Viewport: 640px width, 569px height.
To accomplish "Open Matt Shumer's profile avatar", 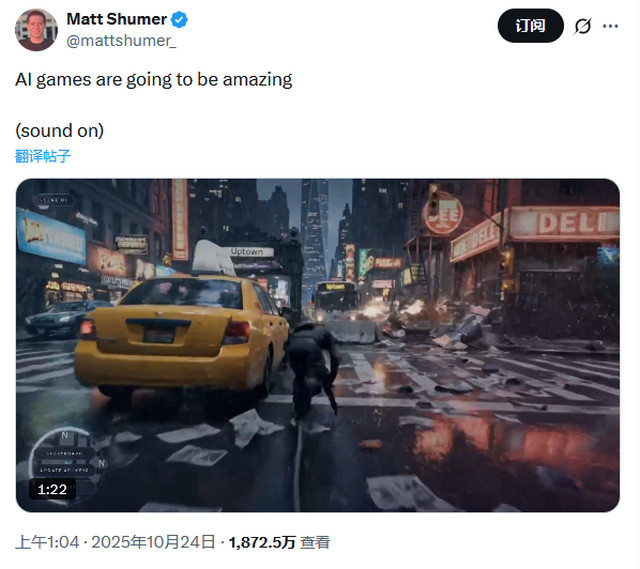I will pyautogui.click(x=36, y=30).
